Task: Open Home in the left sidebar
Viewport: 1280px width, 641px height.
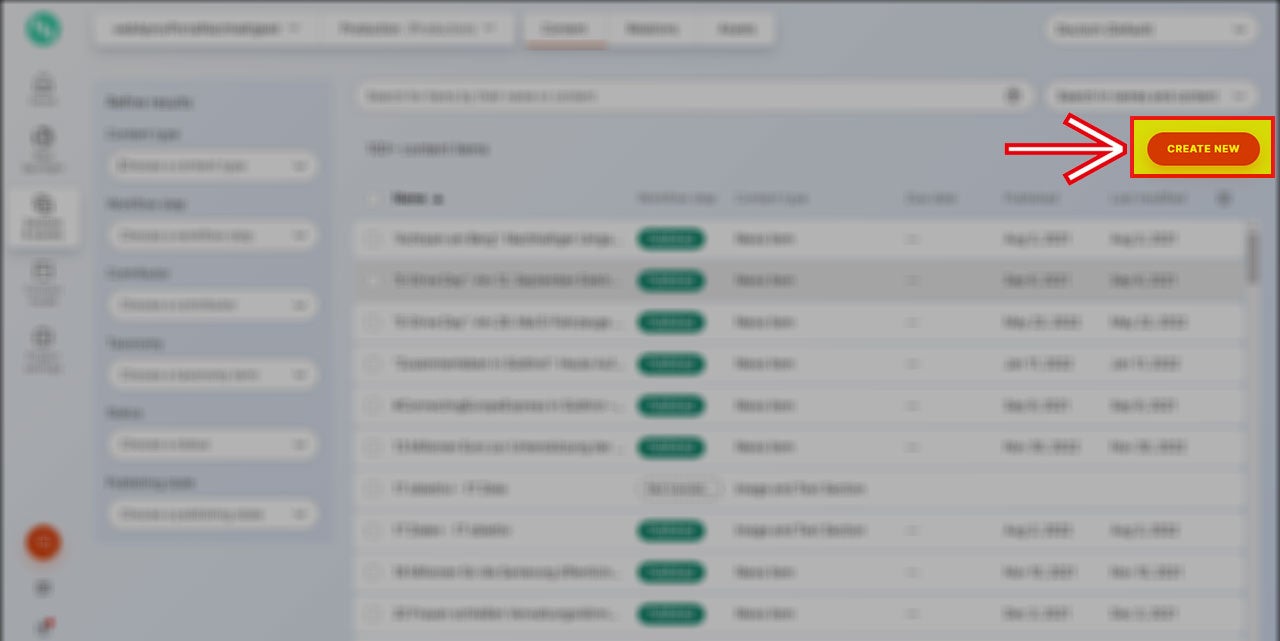Action: 44,89
